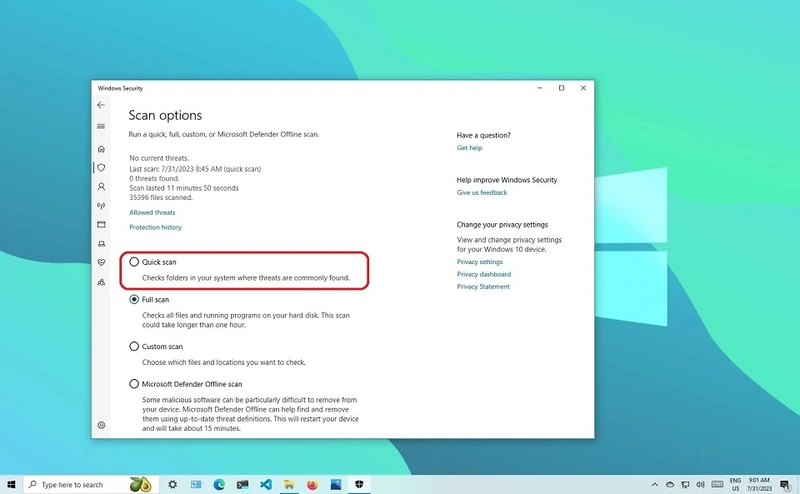Screen dimensions: 800x494
Task: Click 'No current threats.' text
Action: coord(159,158)
